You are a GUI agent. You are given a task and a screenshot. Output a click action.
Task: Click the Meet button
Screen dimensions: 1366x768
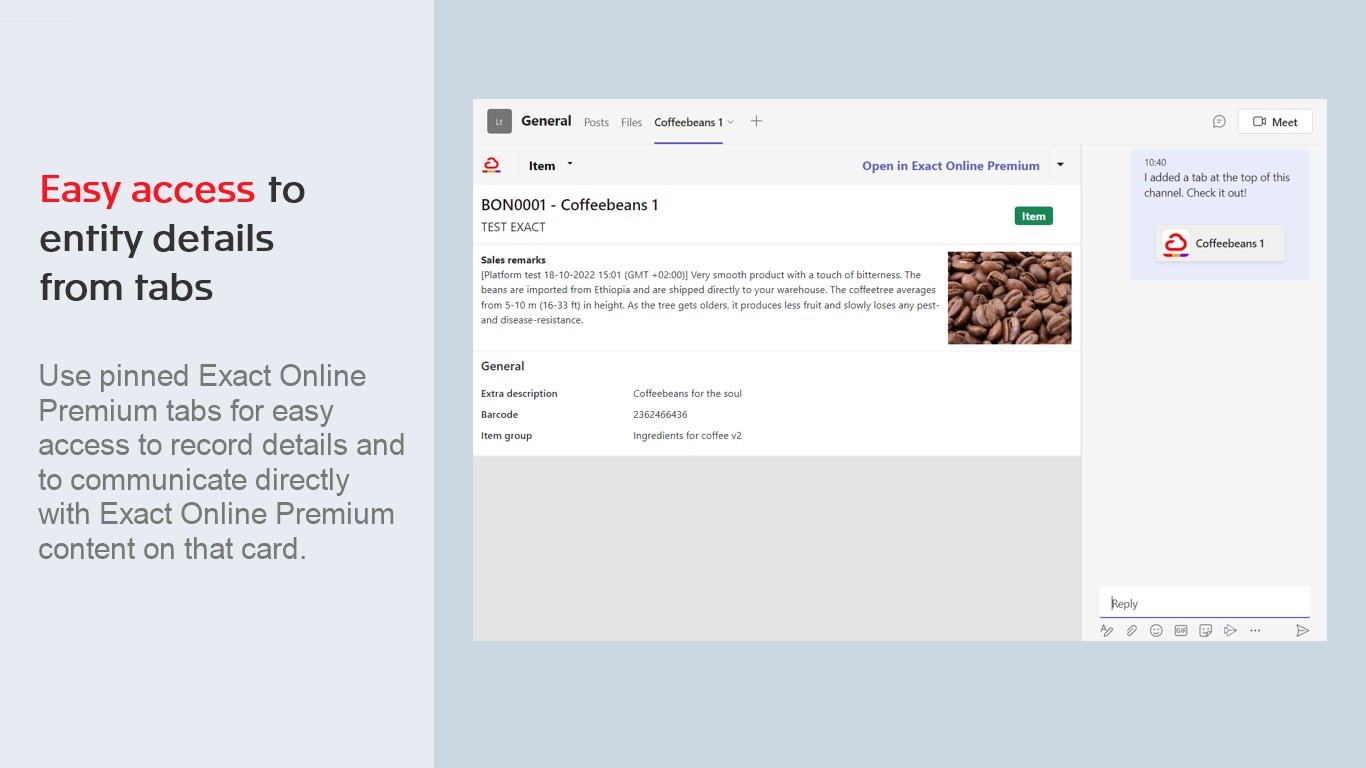point(1275,122)
